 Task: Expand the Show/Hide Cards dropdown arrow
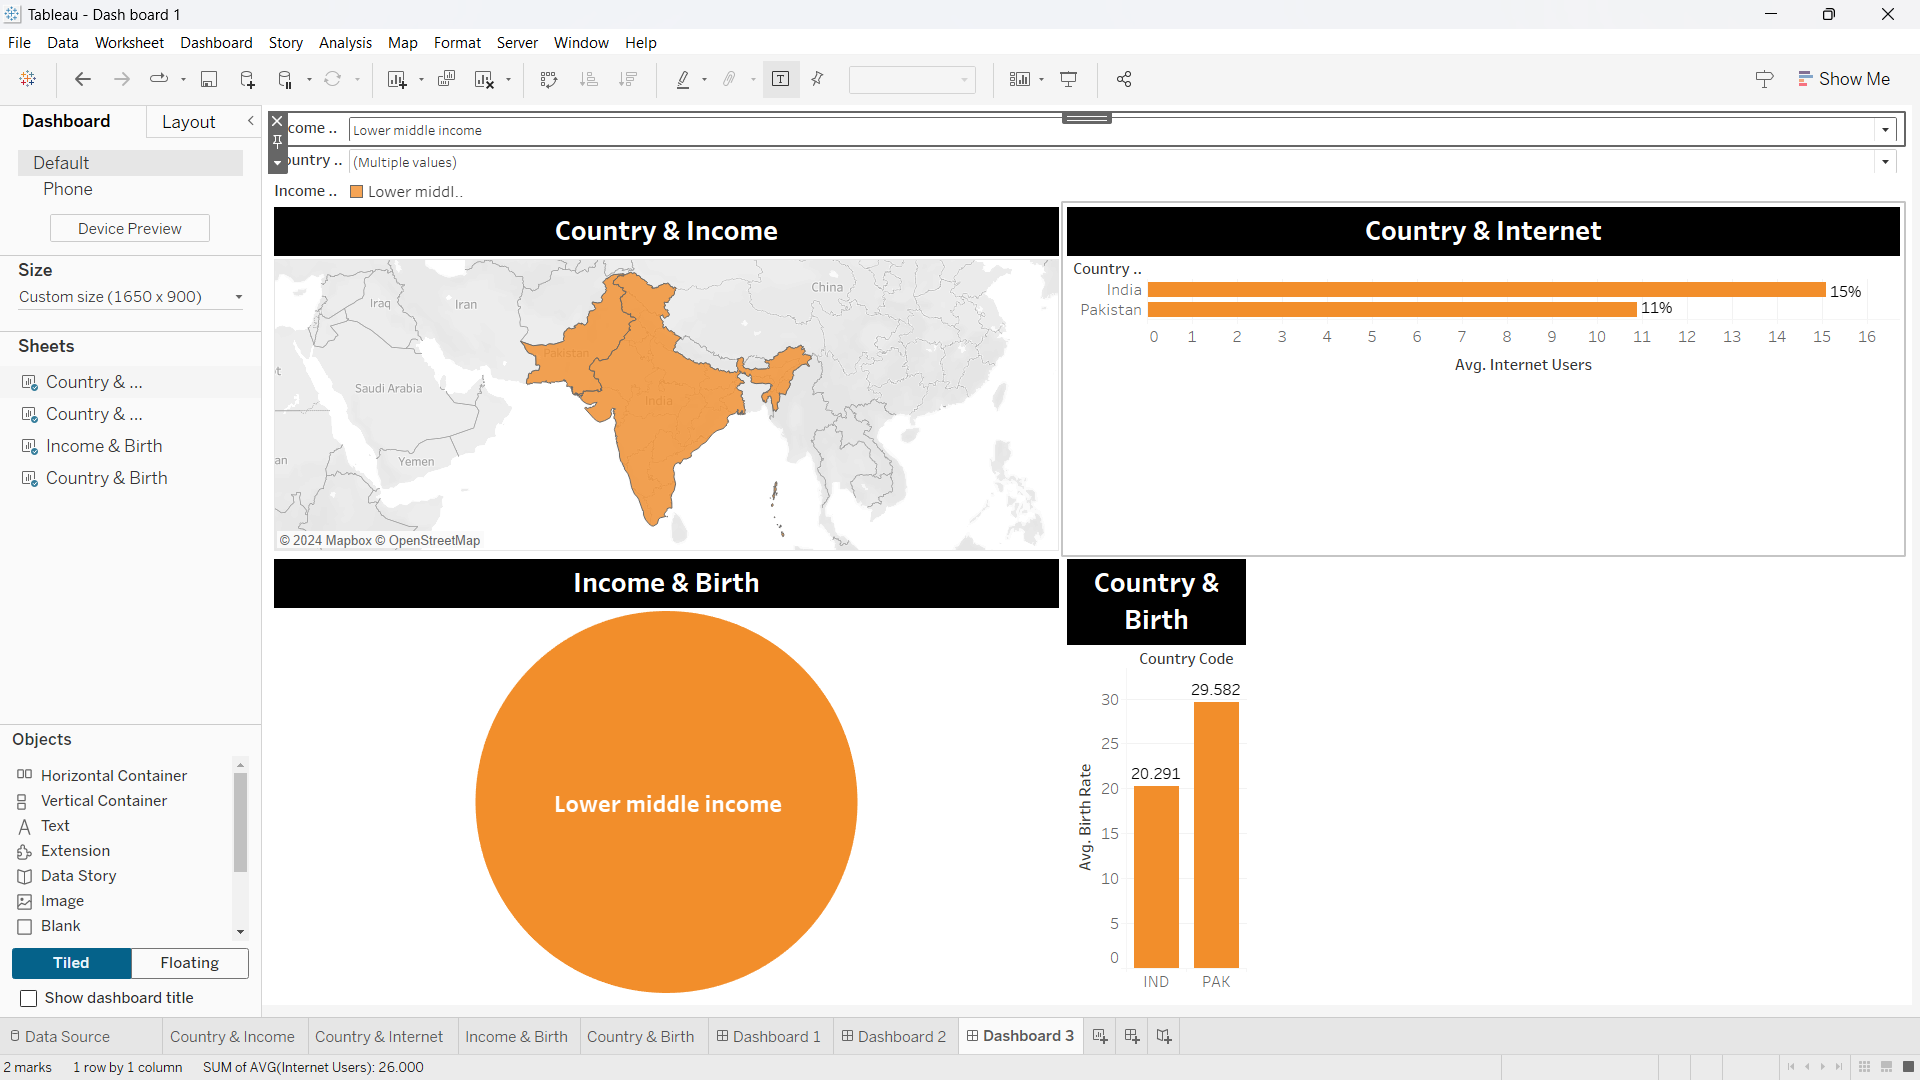pos(1042,79)
